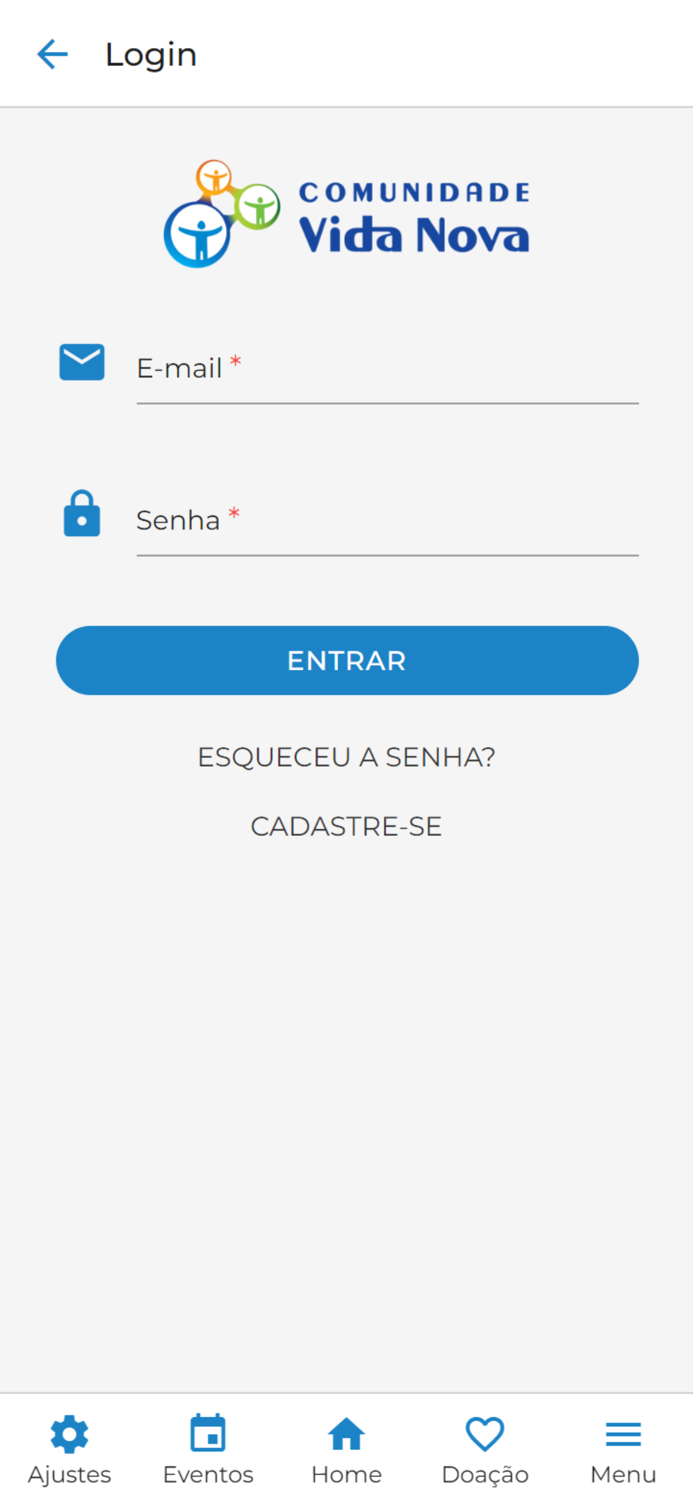Click the email envelope icon
Viewport: 693px width, 1500px height.
point(81,362)
